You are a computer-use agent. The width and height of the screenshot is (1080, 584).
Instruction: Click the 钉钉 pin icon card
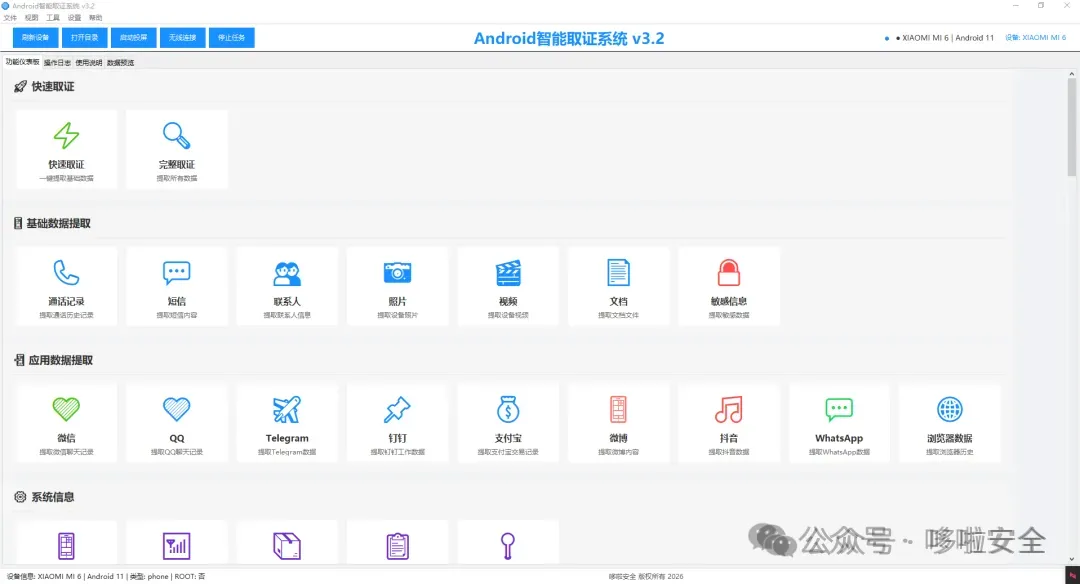pyautogui.click(x=397, y=423)
